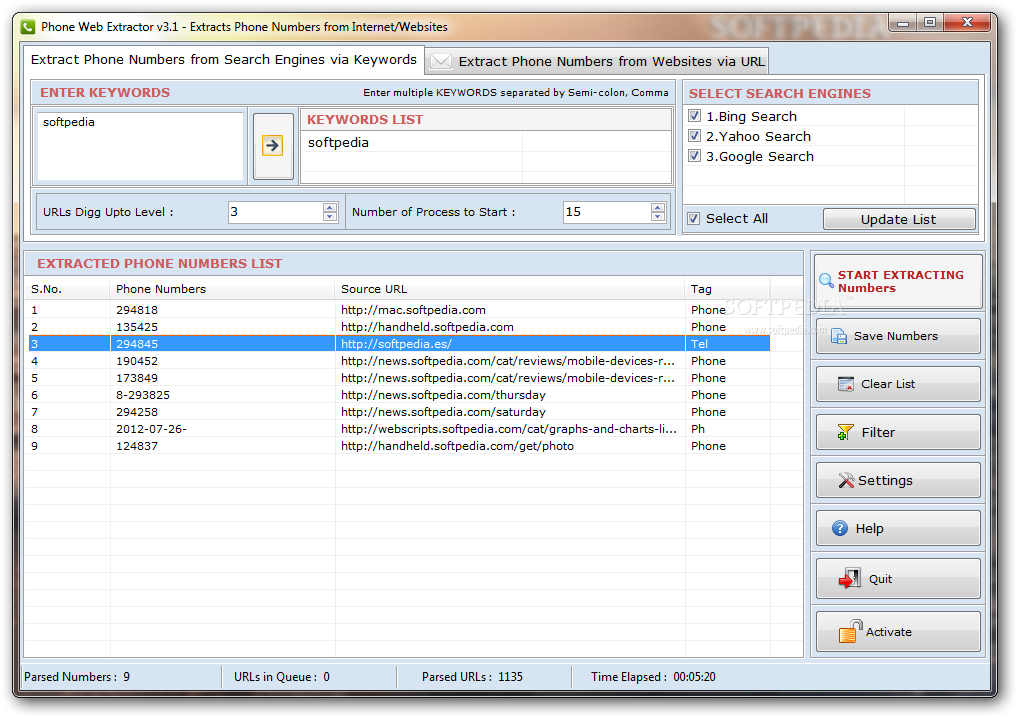Image resolution: width=1018 pixels, height=718 pixels.
Task: Click the Quit exit-door icon
Action: click(849, 578)
